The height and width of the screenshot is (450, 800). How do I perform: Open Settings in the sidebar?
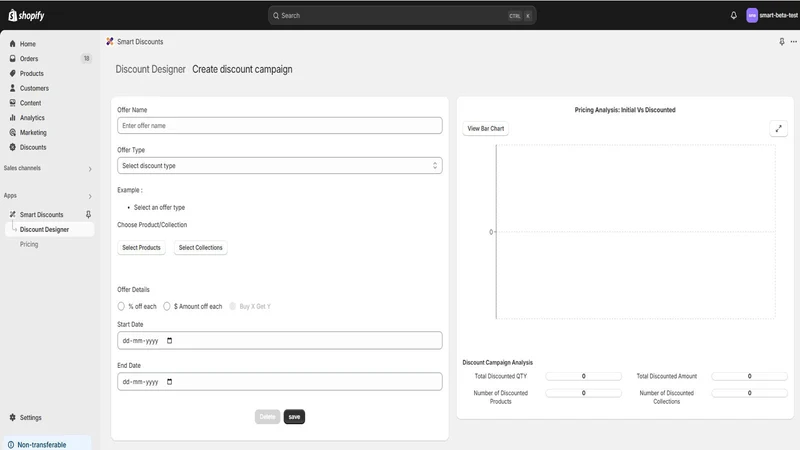pyautogui.click(x=31, y=417)
